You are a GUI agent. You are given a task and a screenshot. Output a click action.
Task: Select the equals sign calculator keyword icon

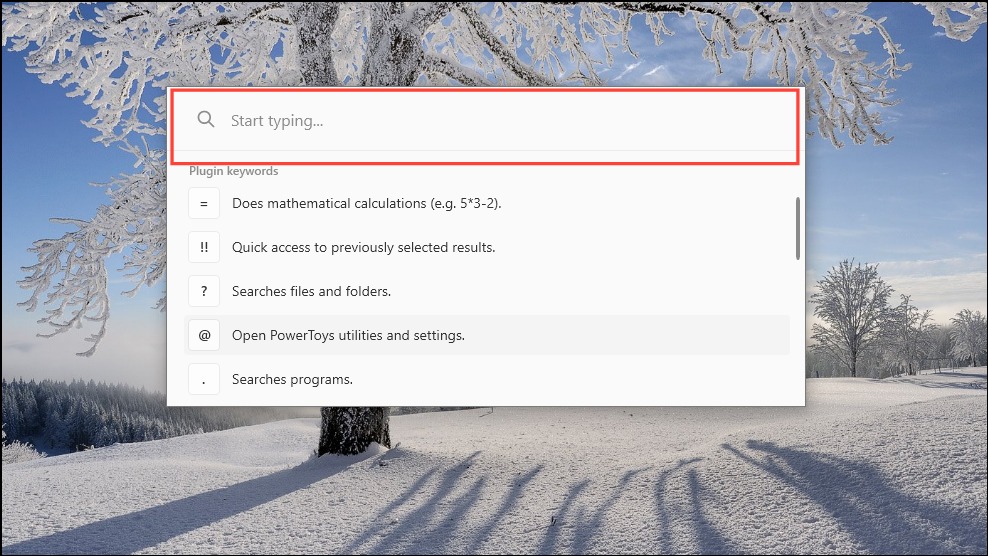204,204
